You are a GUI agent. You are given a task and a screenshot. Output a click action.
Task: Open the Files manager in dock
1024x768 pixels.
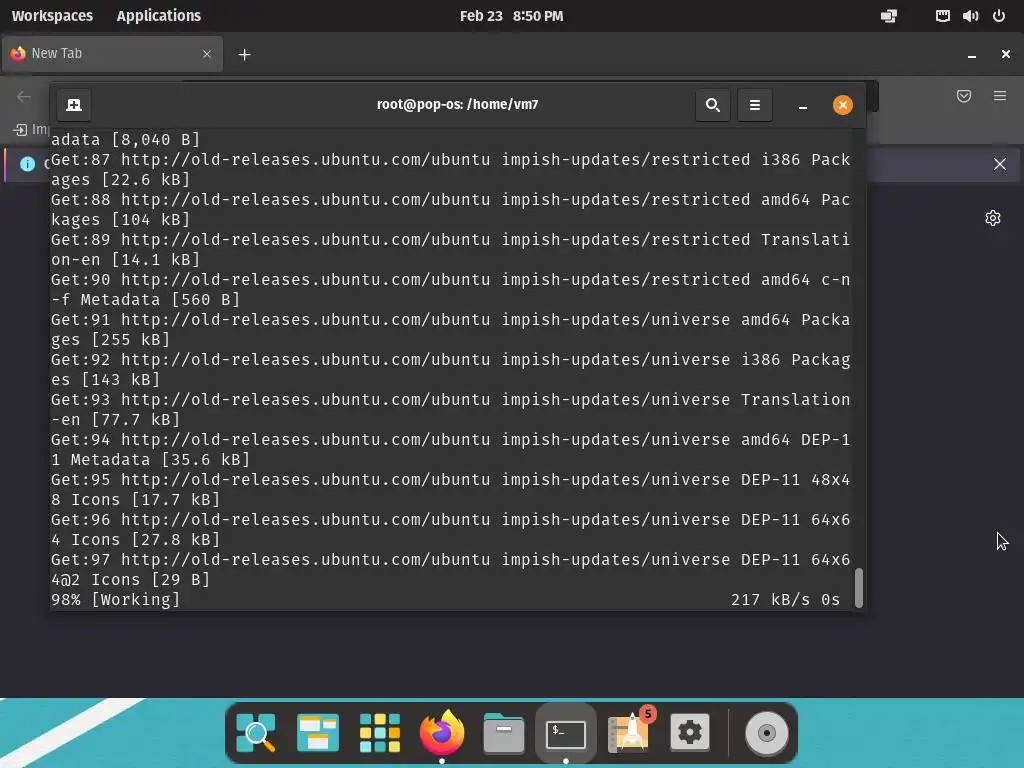click(x=504, y=733)
